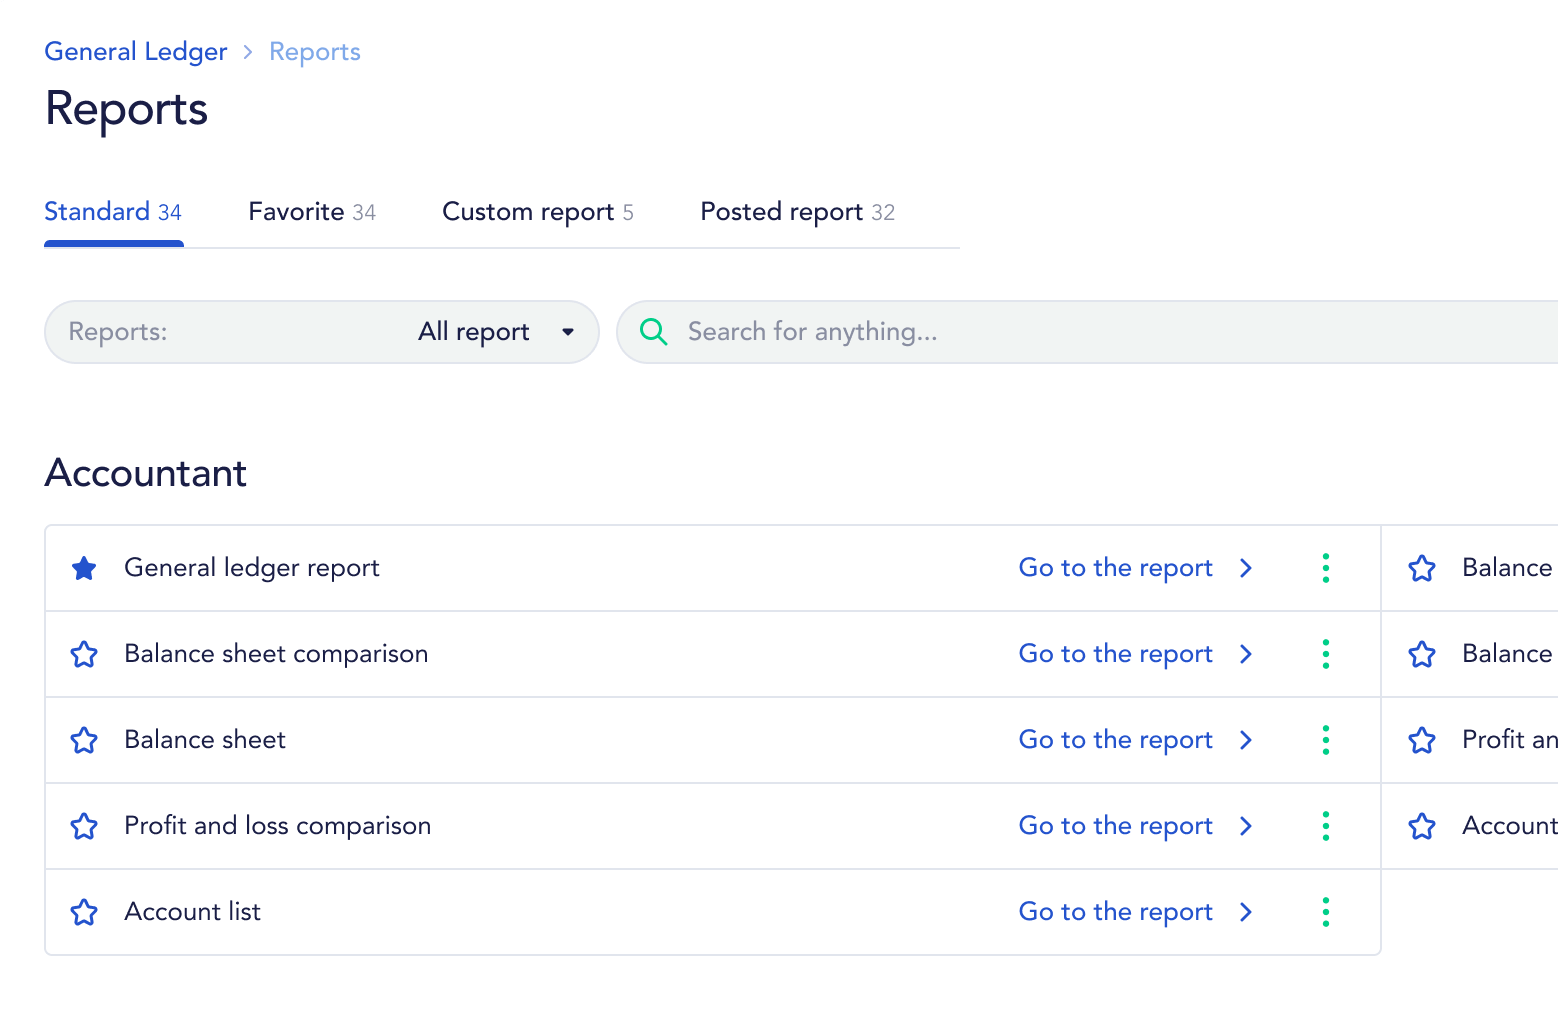Viewport: 1558px width, 1024px height.
Task: Navigate to General Ledger breadcrumb
Action: pyautogui.click(x=136, y=52)
